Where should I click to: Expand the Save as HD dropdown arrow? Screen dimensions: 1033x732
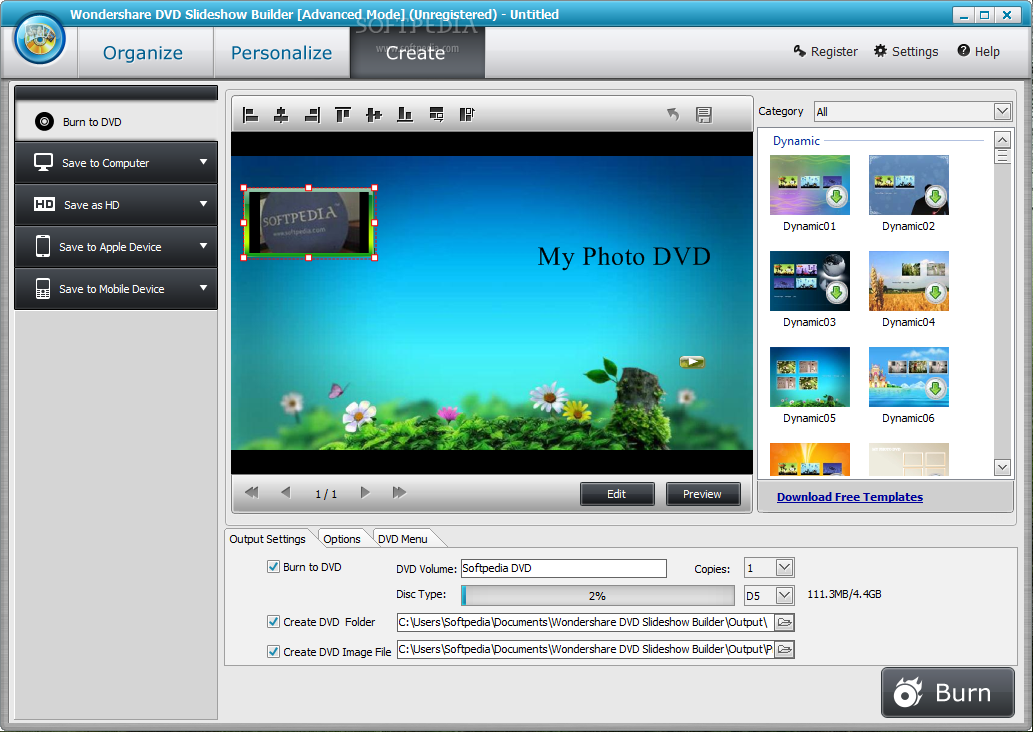[204, 204]
